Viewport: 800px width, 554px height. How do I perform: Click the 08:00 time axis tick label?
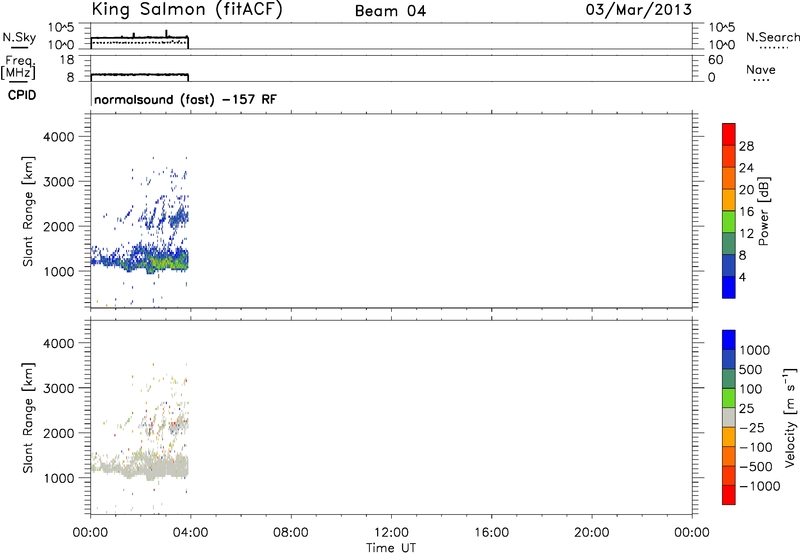coord(291,533)
